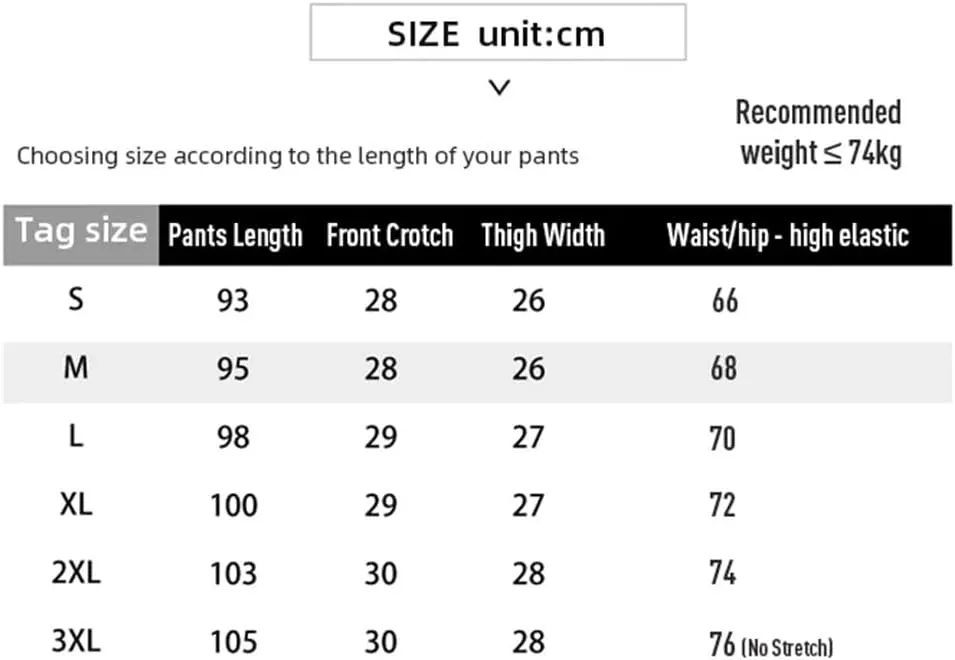
Task: Choose the XL size row label
Action: tap(76, 504)
